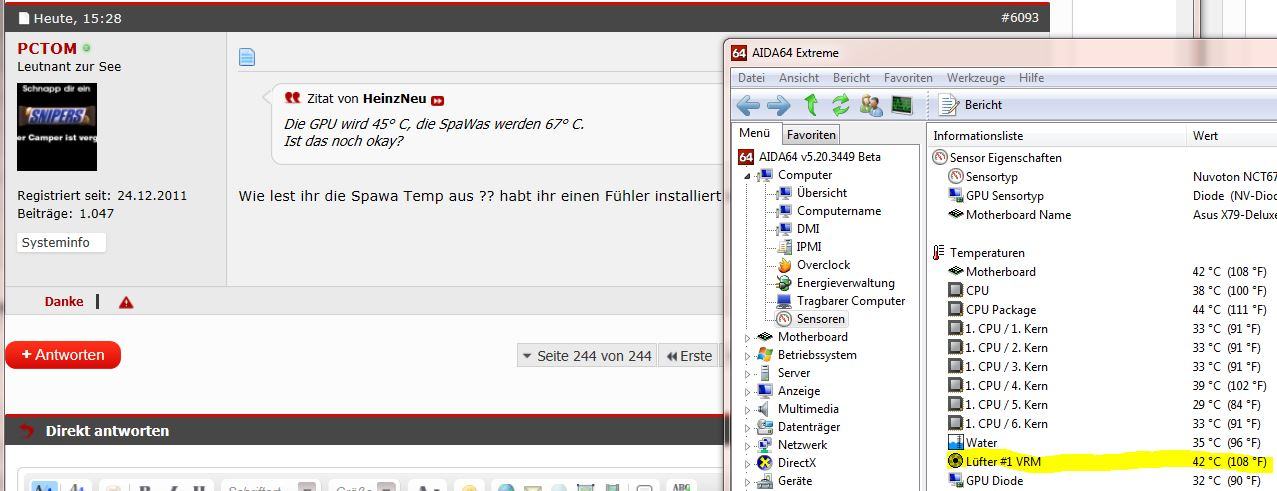Image resolution: width=1277 pixels, height=491 pixels.
Task: Open PCTOM user profile link
Action: pyautogui.click(x=47, y=48)
